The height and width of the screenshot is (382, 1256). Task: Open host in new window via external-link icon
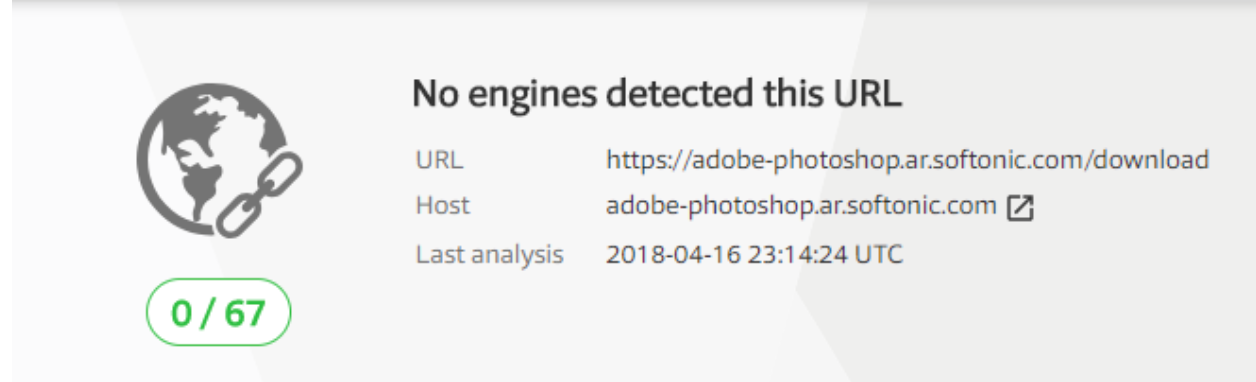click(1020, 208)
